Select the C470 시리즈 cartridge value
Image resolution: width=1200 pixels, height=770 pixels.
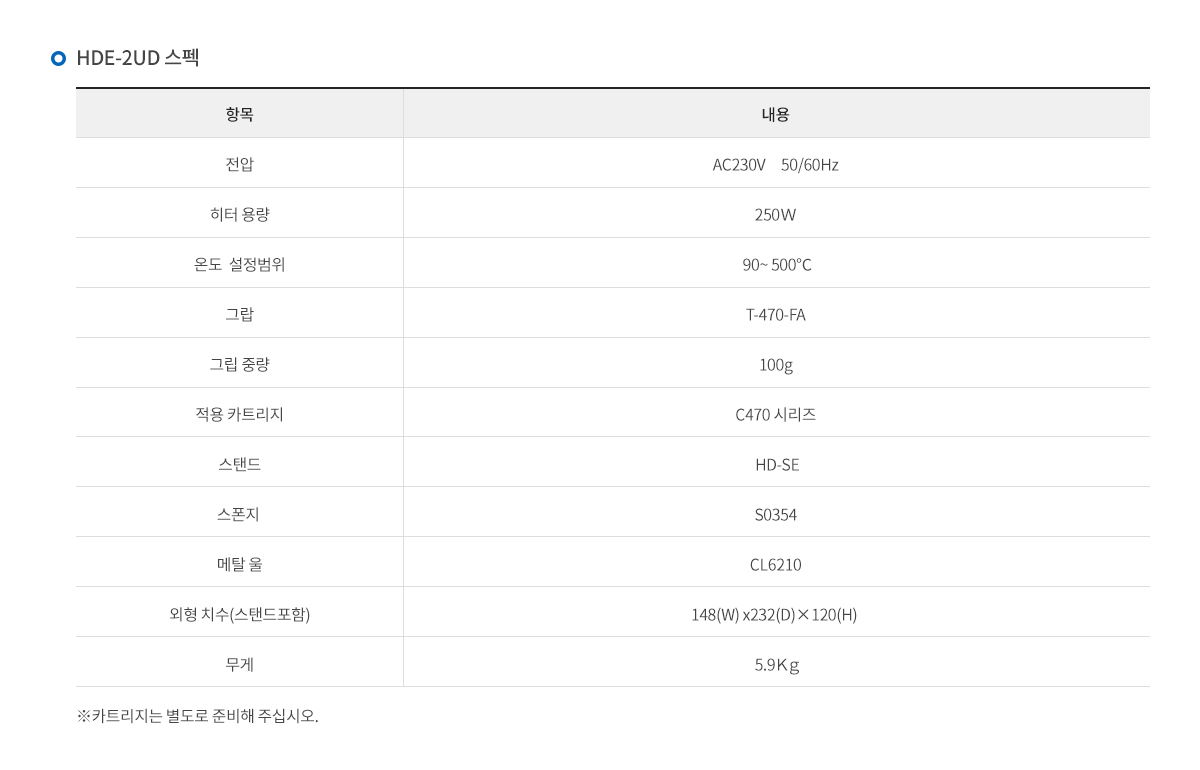776,414
